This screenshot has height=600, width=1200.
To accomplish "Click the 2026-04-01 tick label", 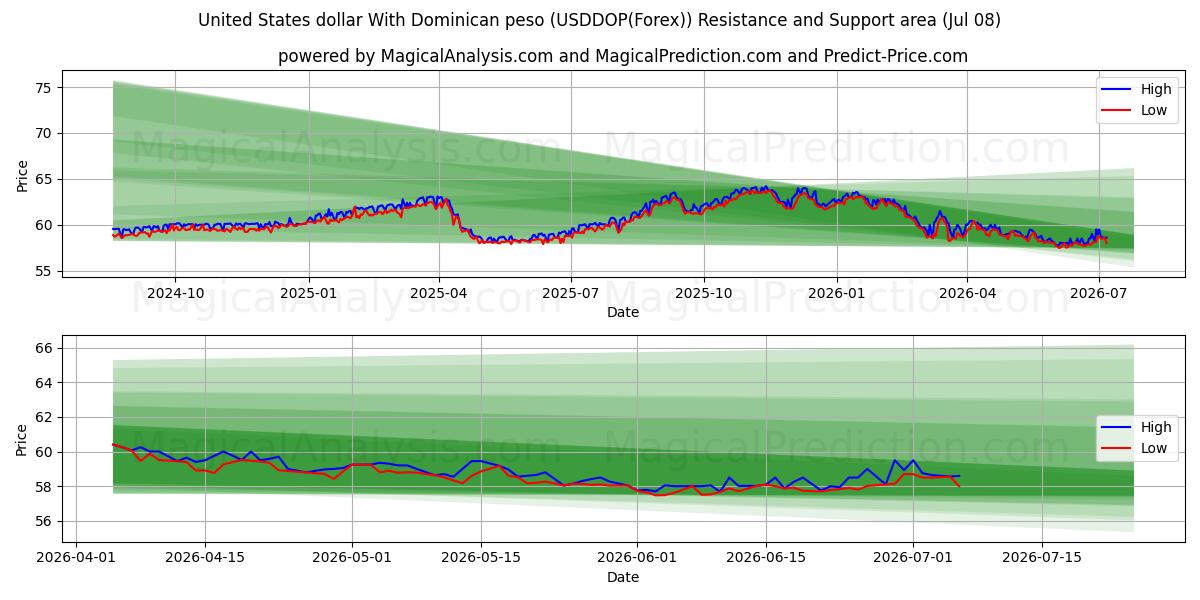I will point(78,558).
